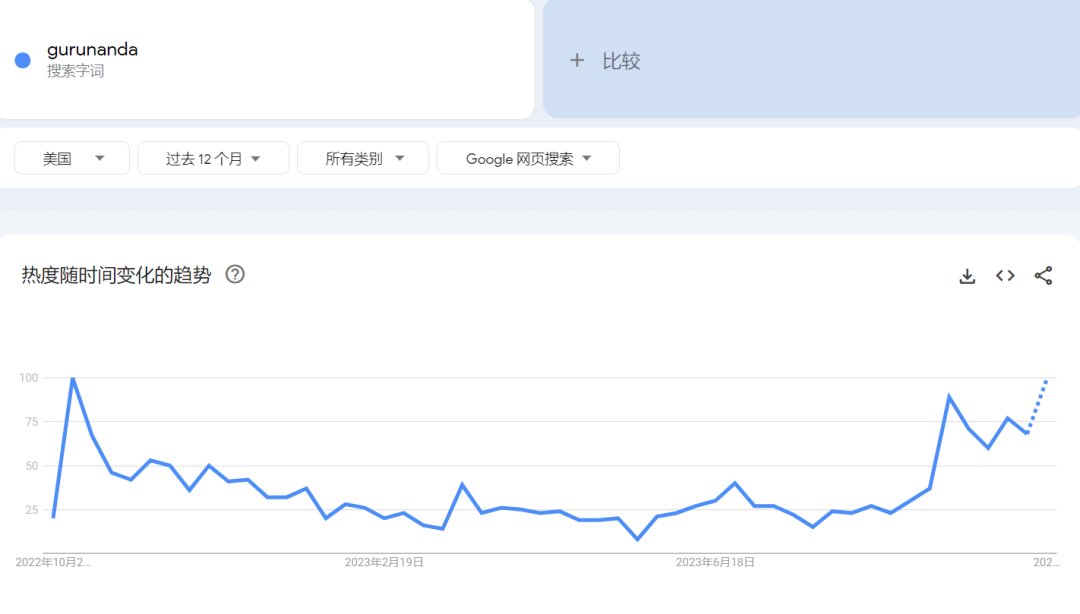
Task: Expand the Google 网页搜索 search type
Action: click(x=528, y=158)
